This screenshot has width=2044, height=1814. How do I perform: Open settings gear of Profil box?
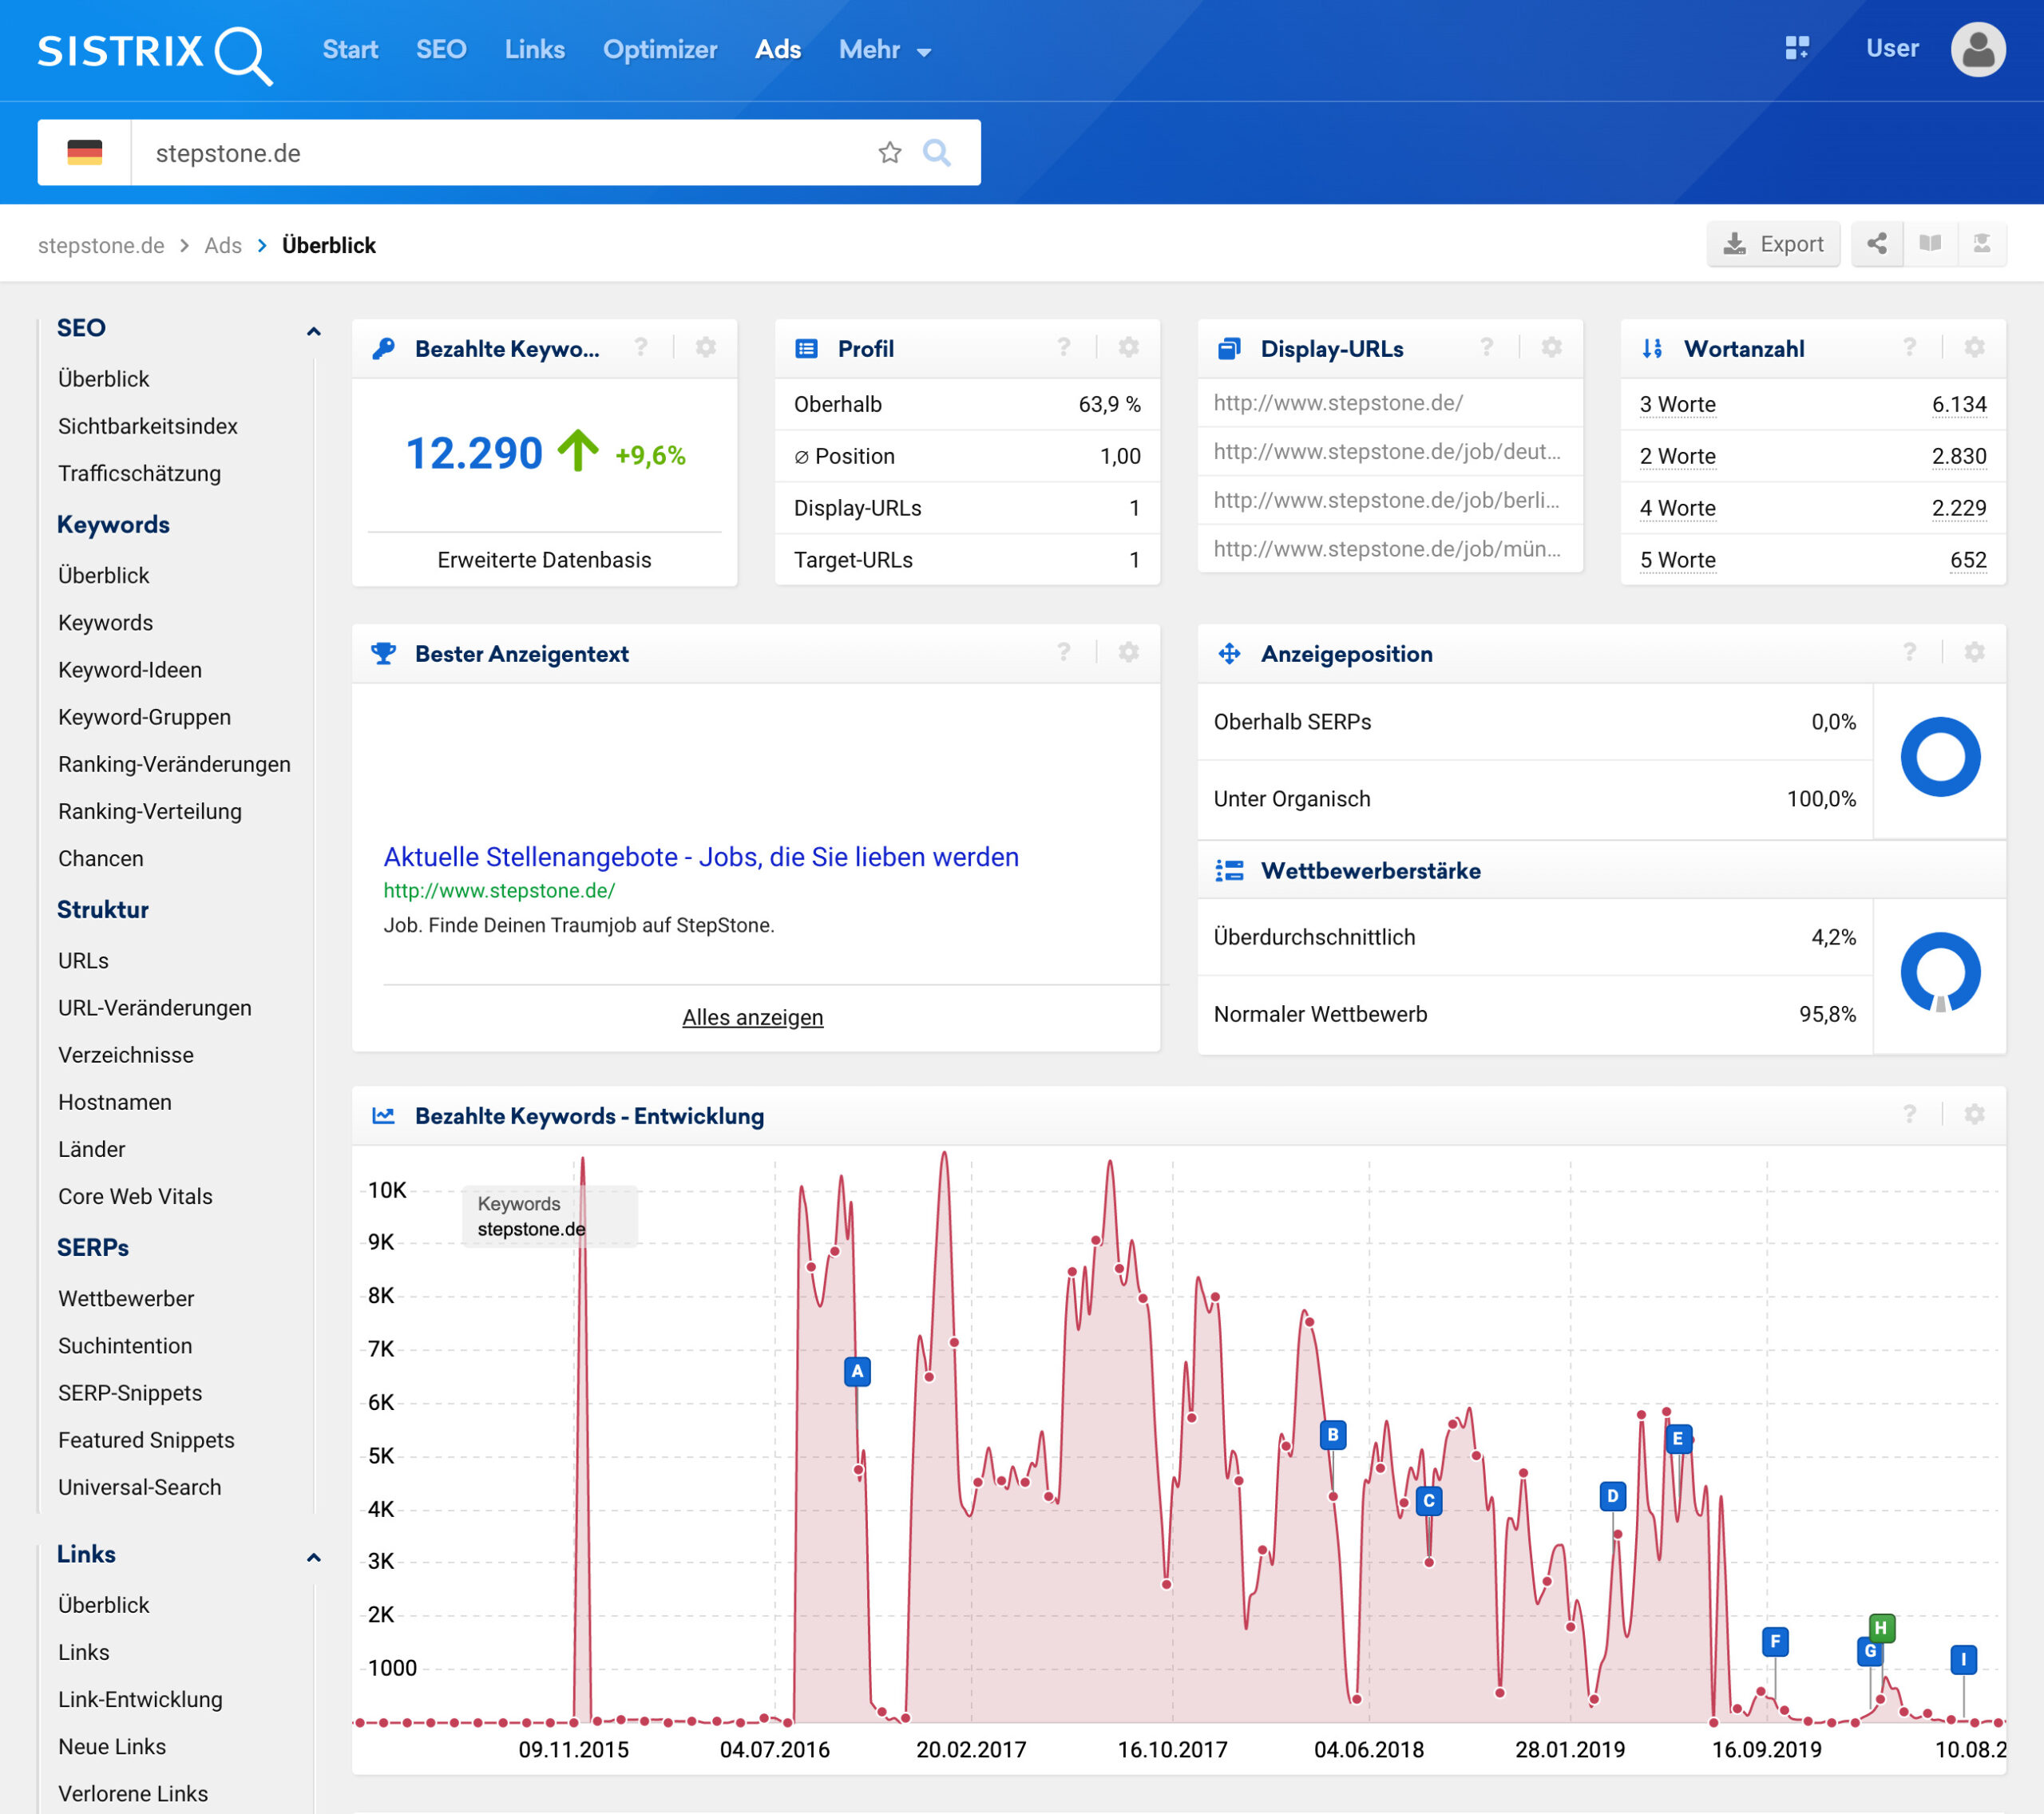click(1128, 347)
